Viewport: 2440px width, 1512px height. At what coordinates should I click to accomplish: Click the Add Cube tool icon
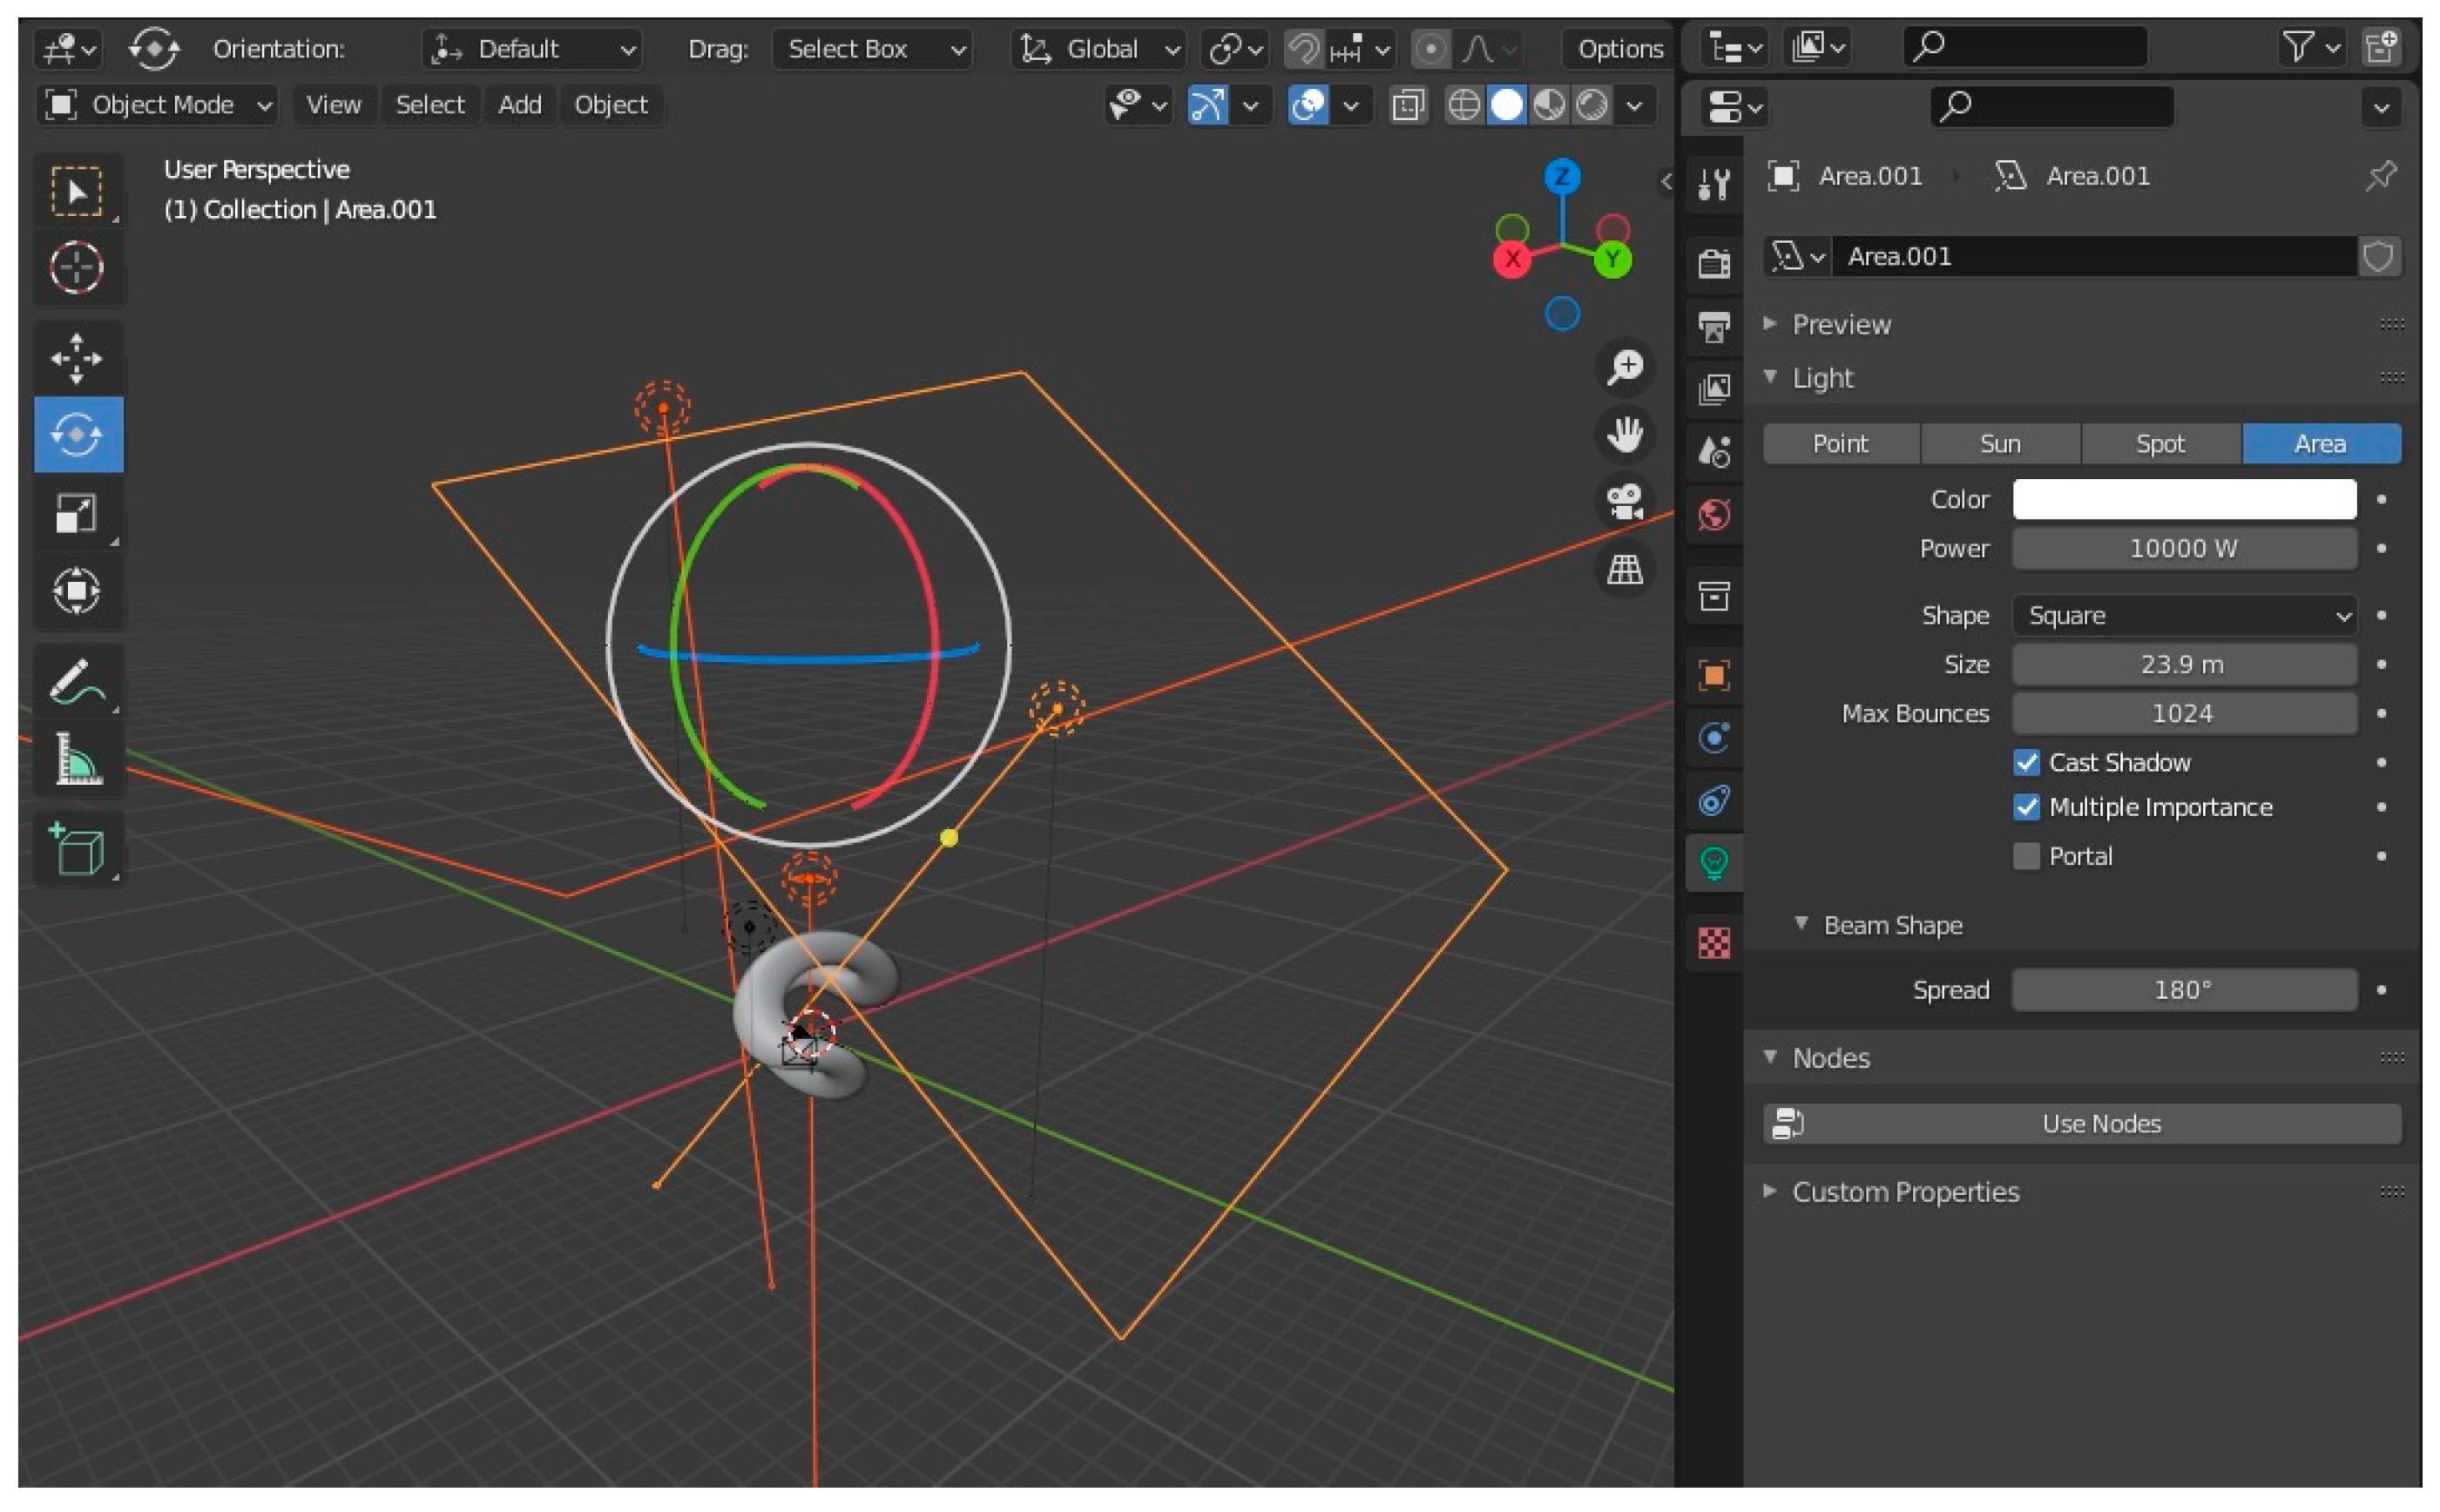click(77, 850)
